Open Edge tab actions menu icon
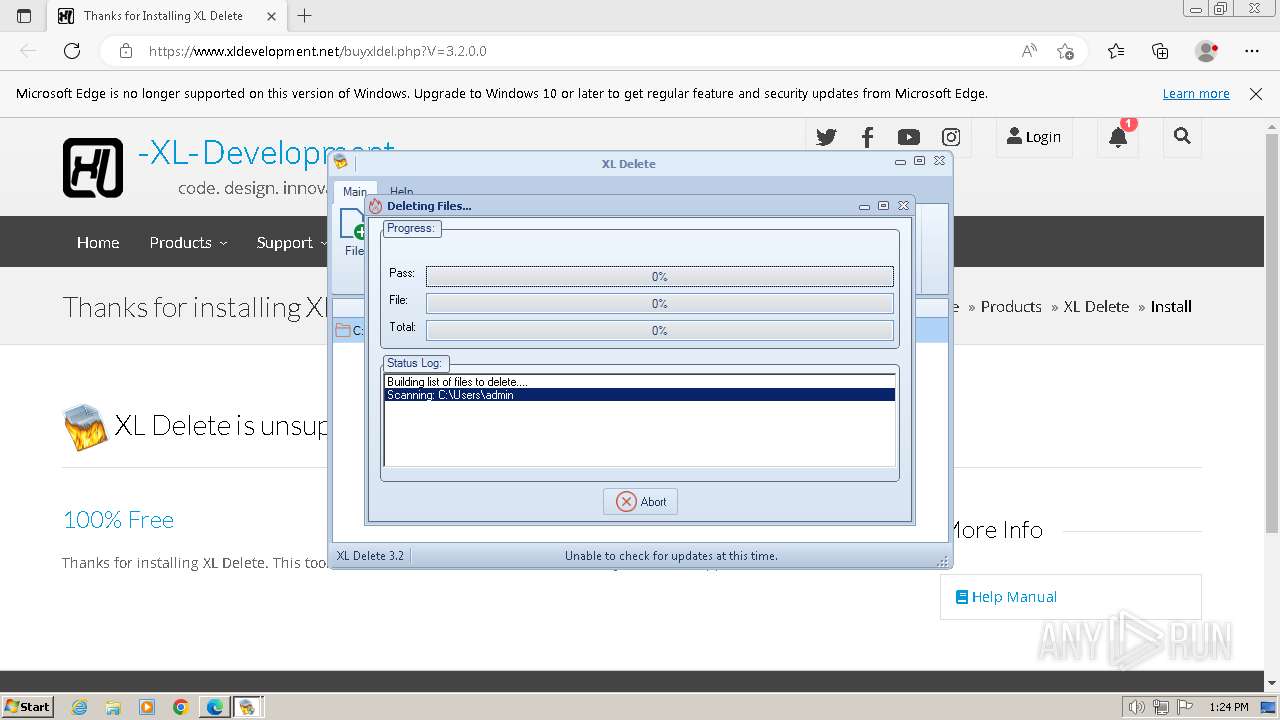Viewport: 1280px width, 720px height. tap(24, 16)
